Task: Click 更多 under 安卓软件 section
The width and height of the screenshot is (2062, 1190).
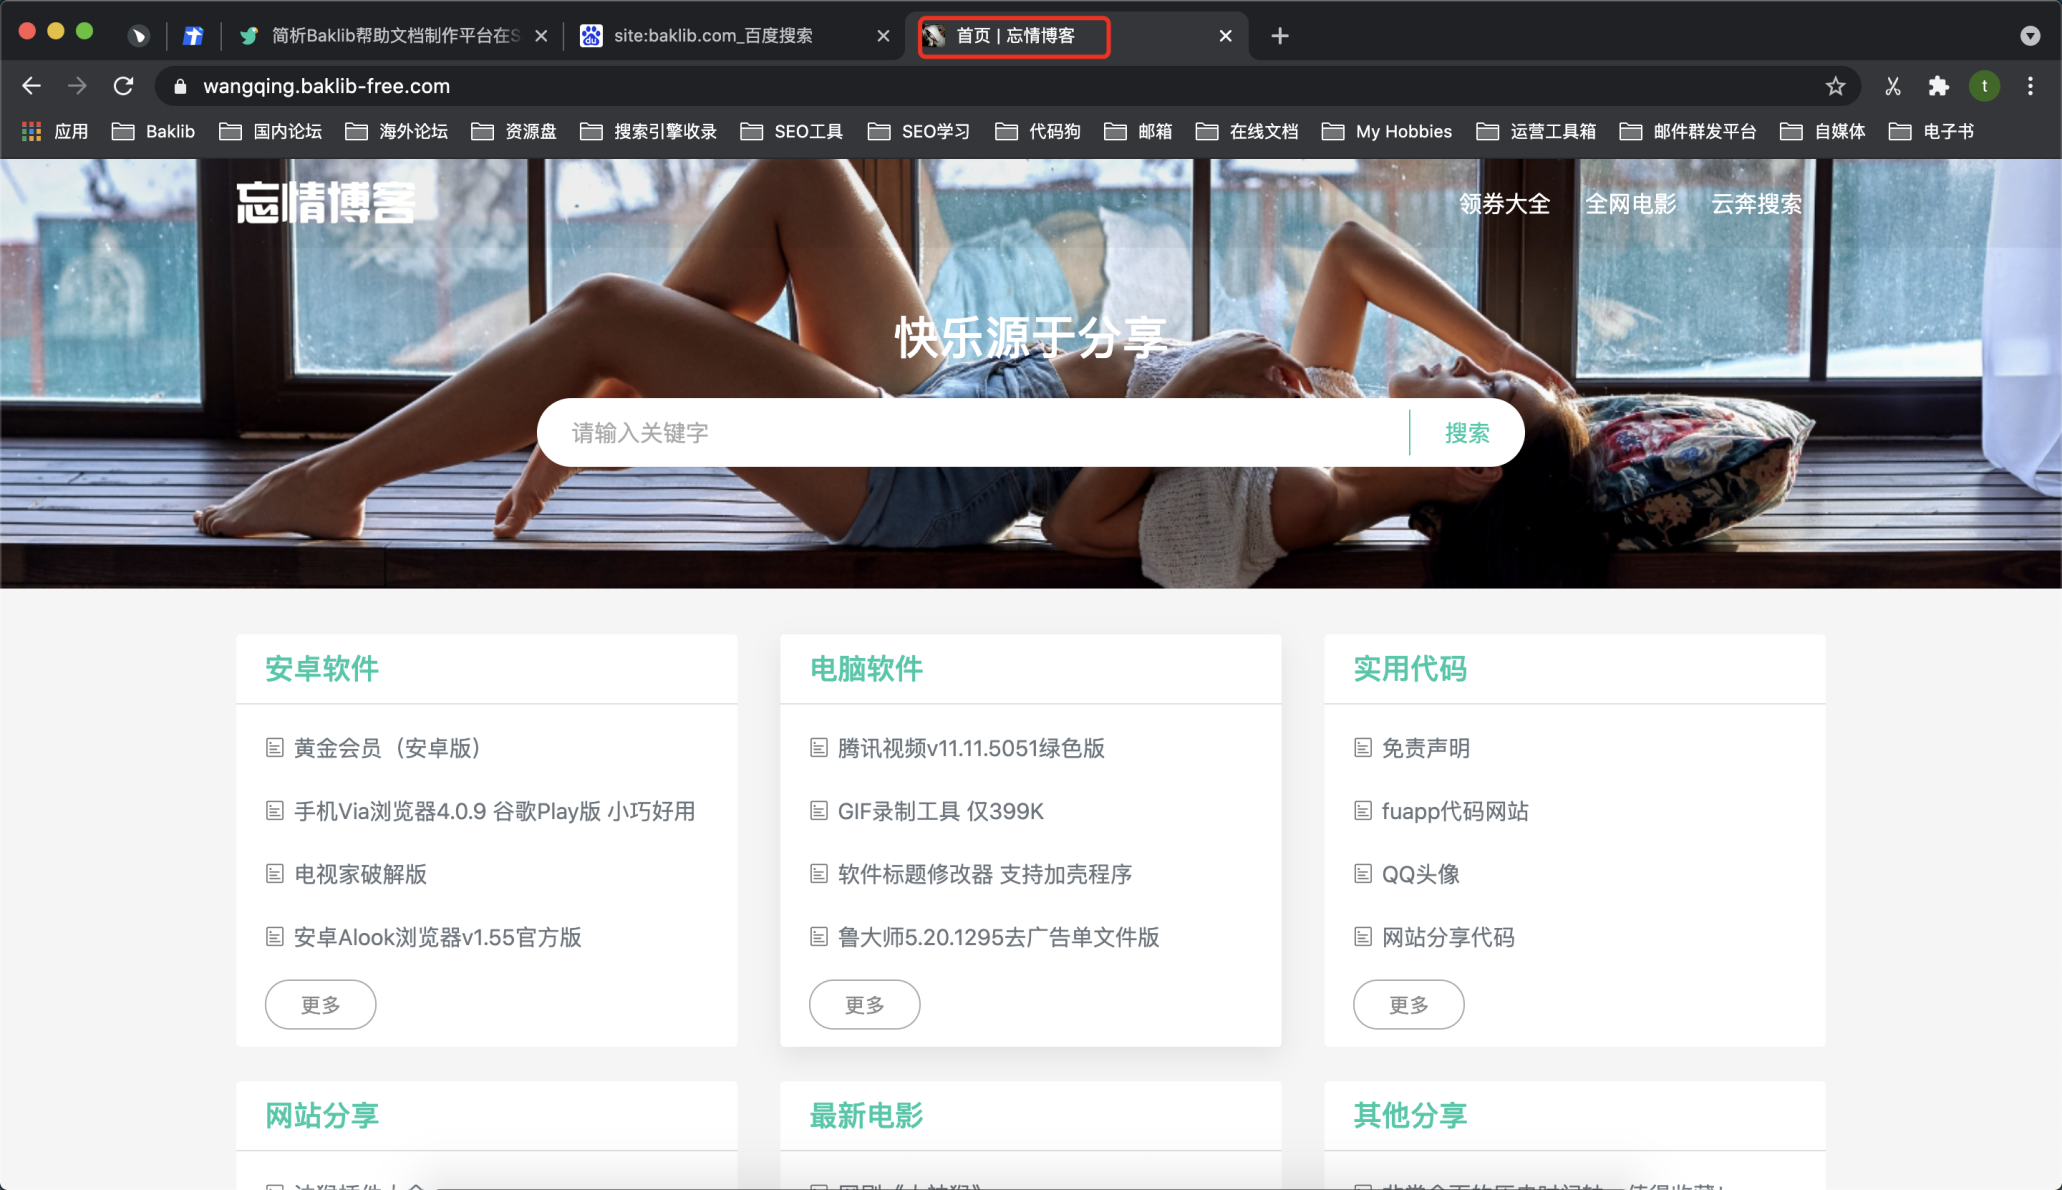Action: click(x=320, y=1004)
